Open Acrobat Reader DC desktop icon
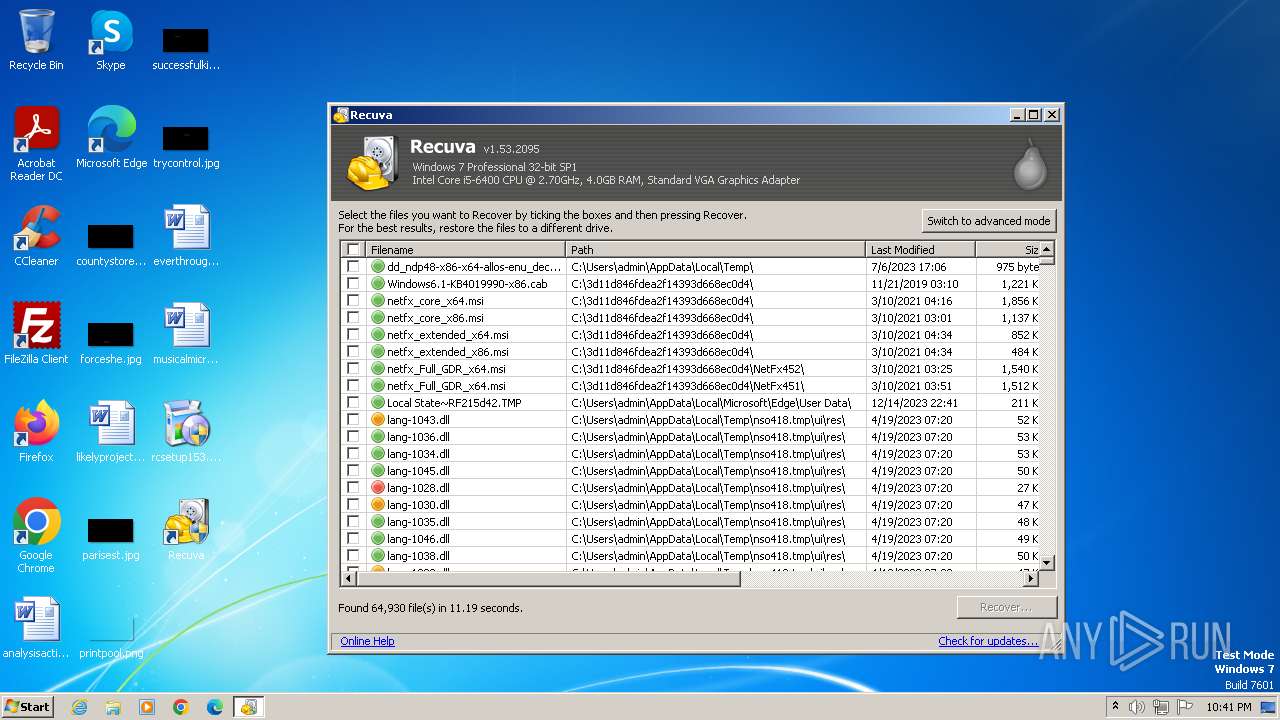 [36, 144]
